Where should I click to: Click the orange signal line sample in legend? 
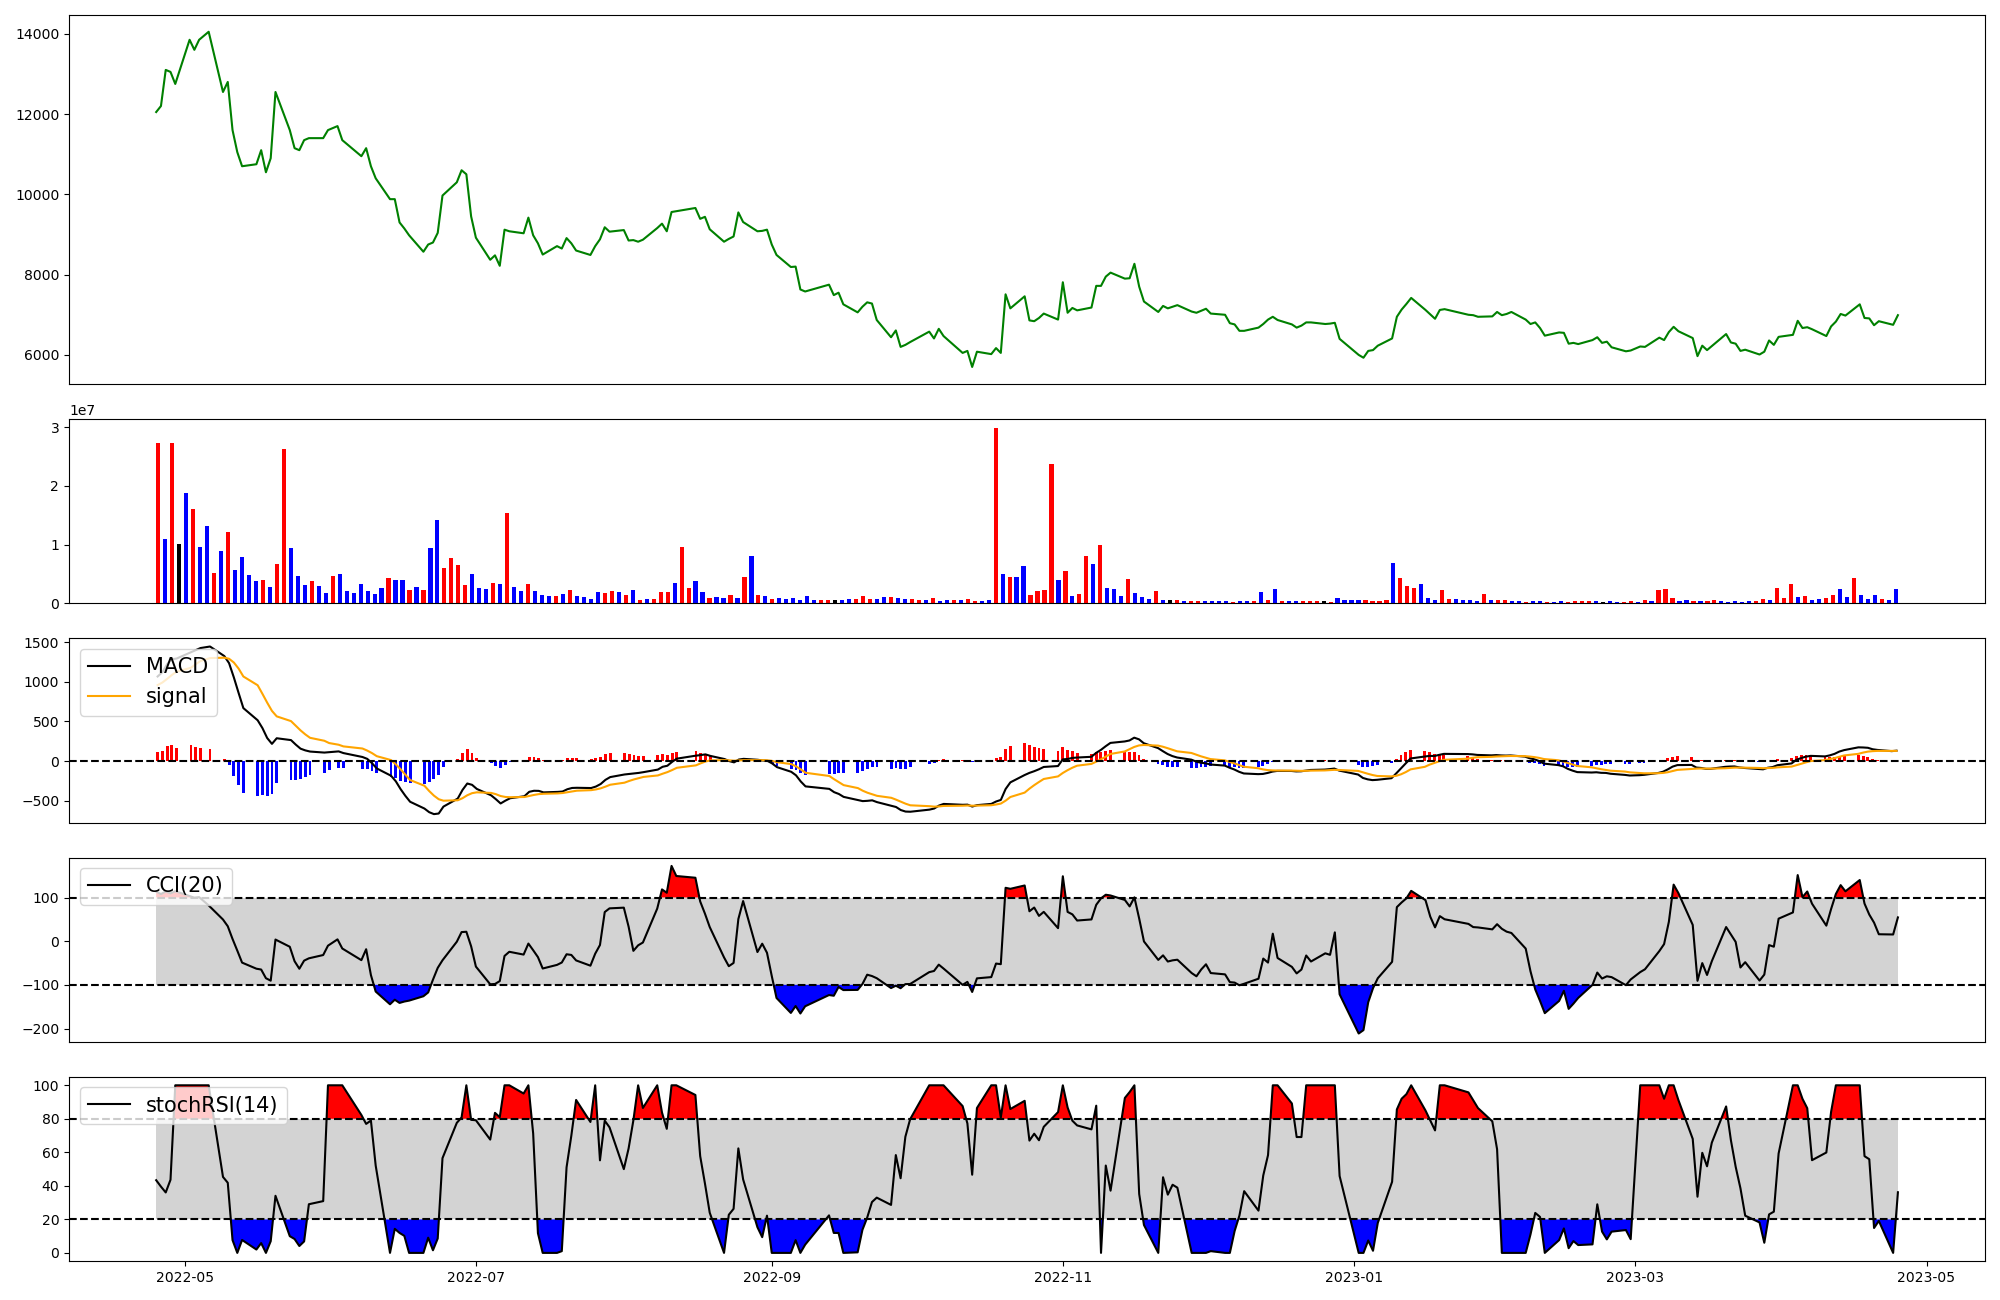pos(109,696)
